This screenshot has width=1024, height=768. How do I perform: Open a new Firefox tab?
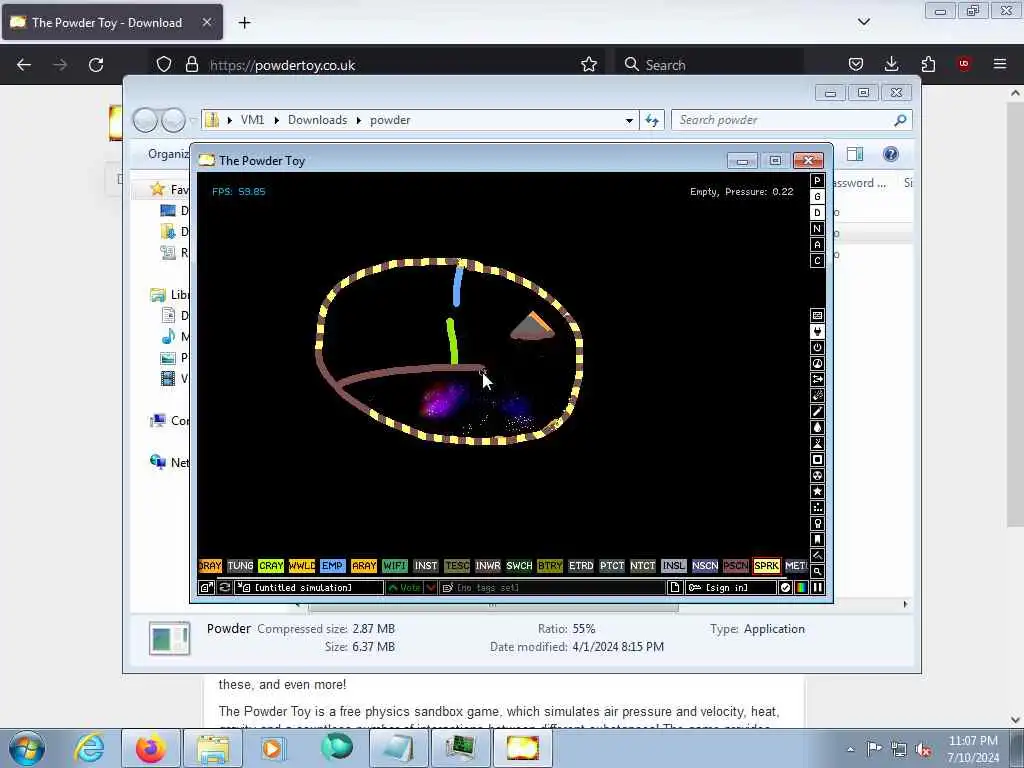[244, 23]
